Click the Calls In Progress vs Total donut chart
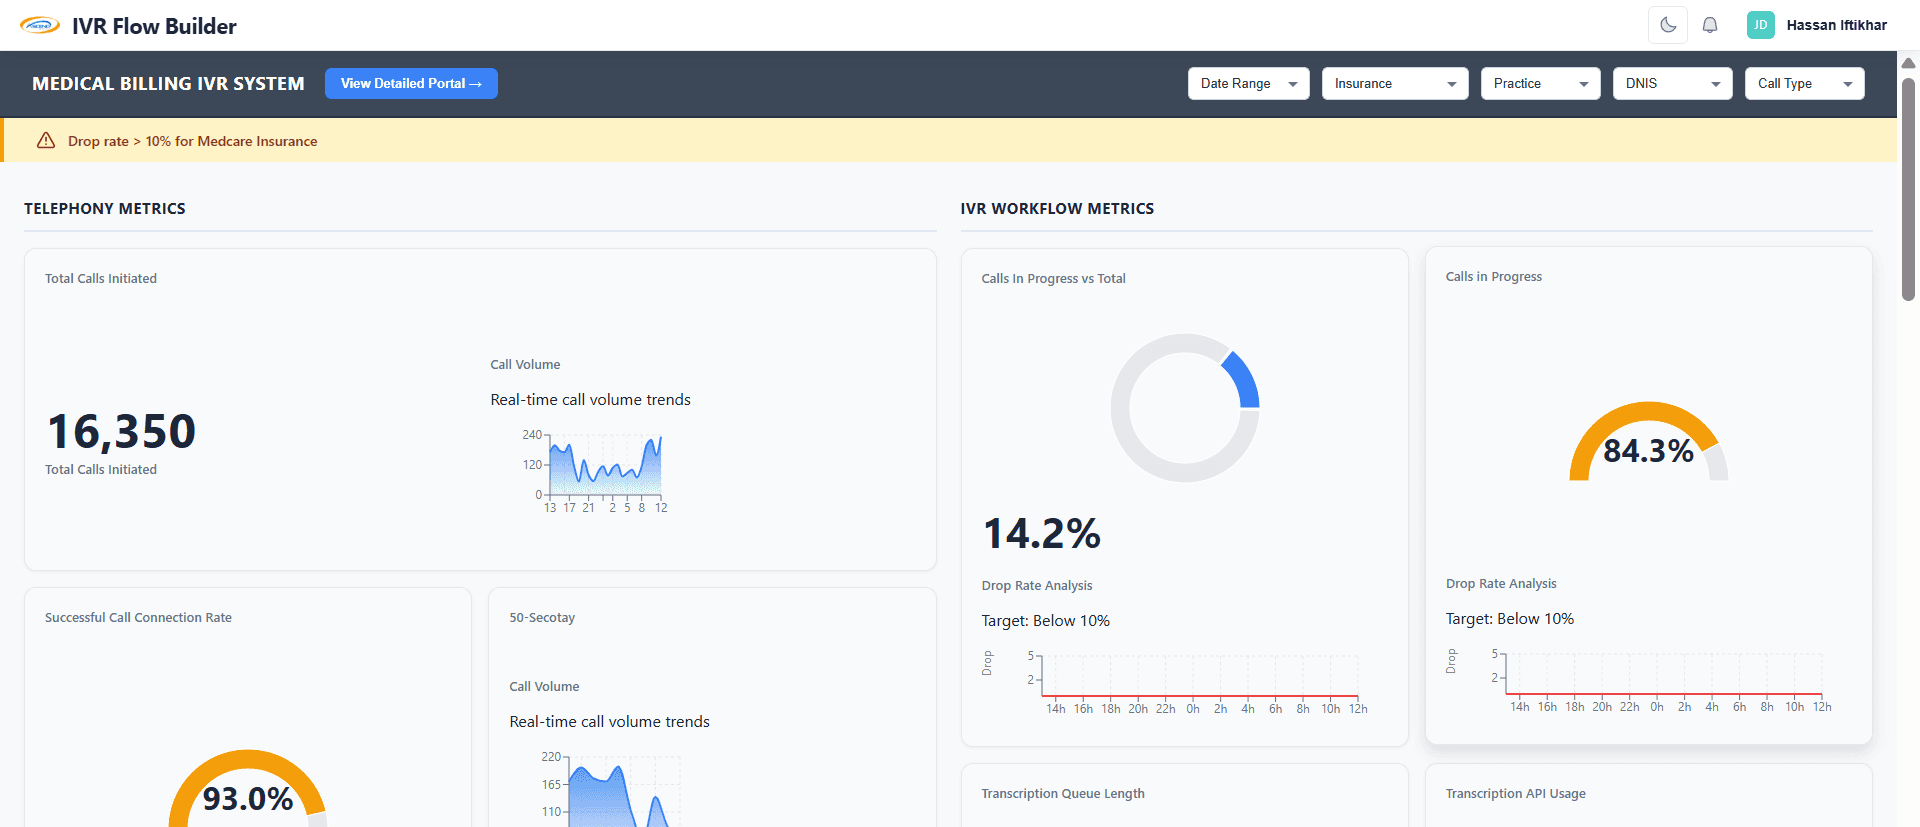 [1185, 408]
